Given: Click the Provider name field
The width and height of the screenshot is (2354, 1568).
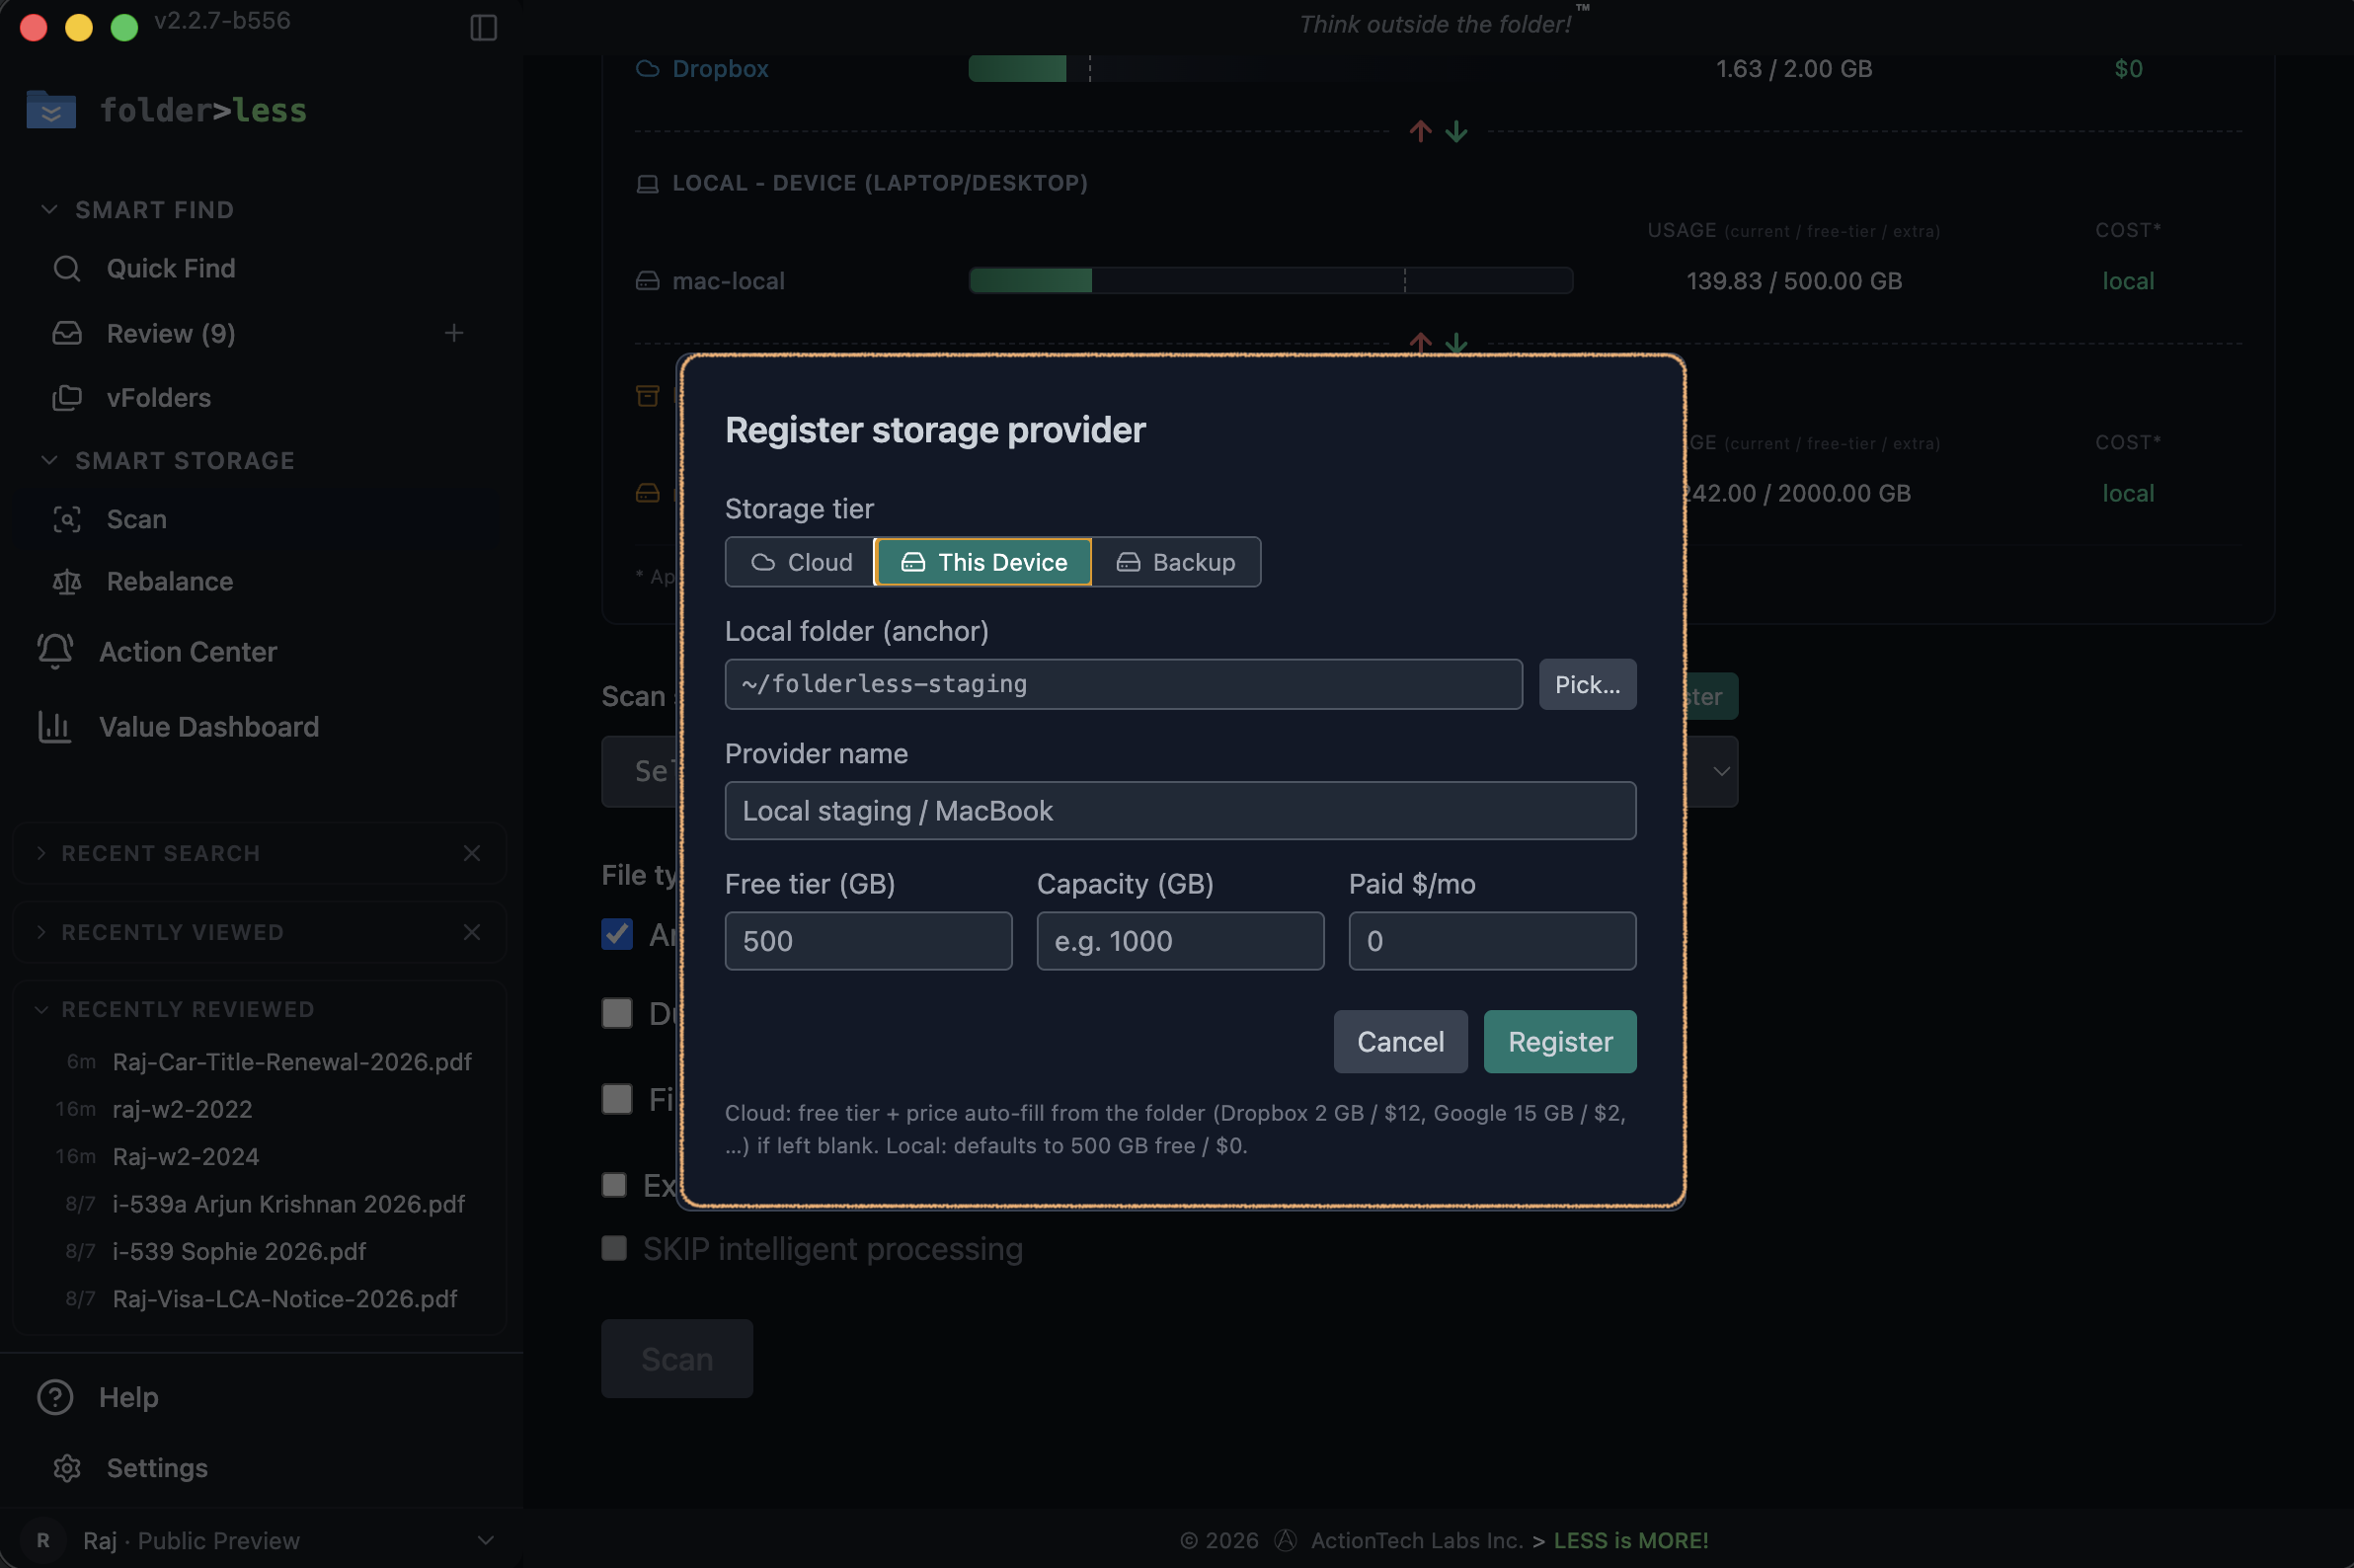Looking at the screenshot, I should tap(1180, 810).
